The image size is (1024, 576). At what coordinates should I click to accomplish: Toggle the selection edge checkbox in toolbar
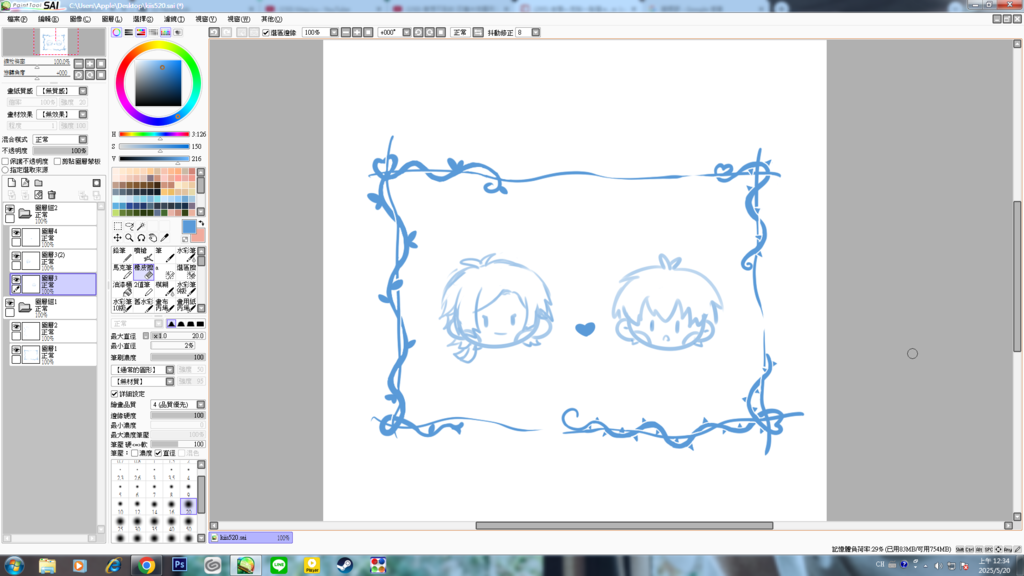tap(266, 33)
